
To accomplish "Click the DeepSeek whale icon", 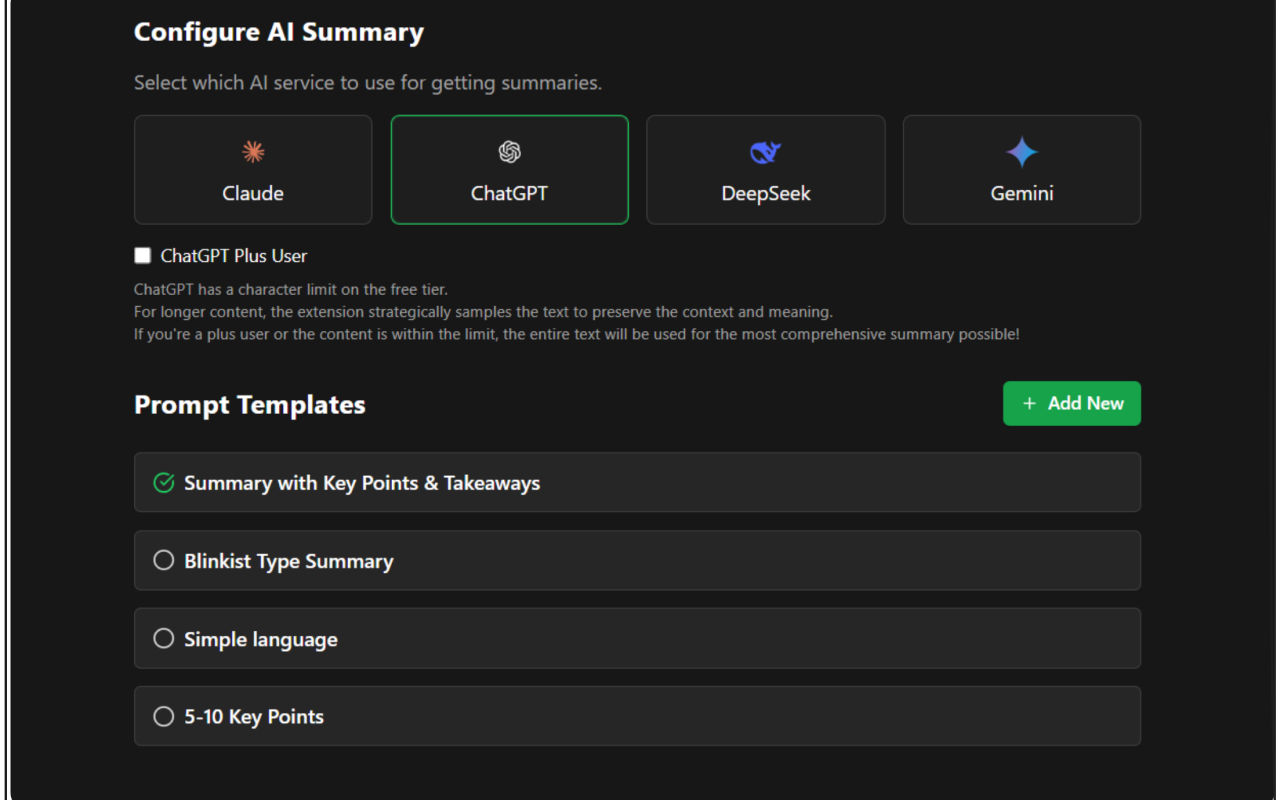I will point(765,151).
